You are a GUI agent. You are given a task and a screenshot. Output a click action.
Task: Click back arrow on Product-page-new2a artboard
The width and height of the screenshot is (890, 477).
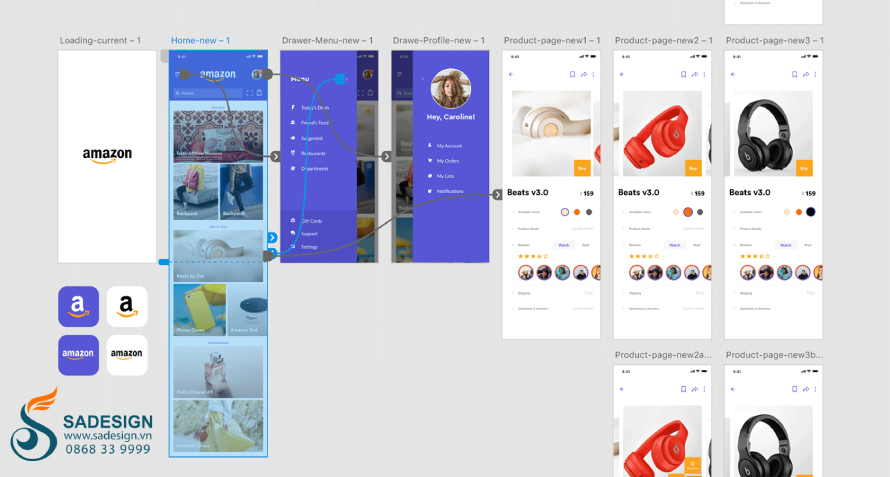622,389
